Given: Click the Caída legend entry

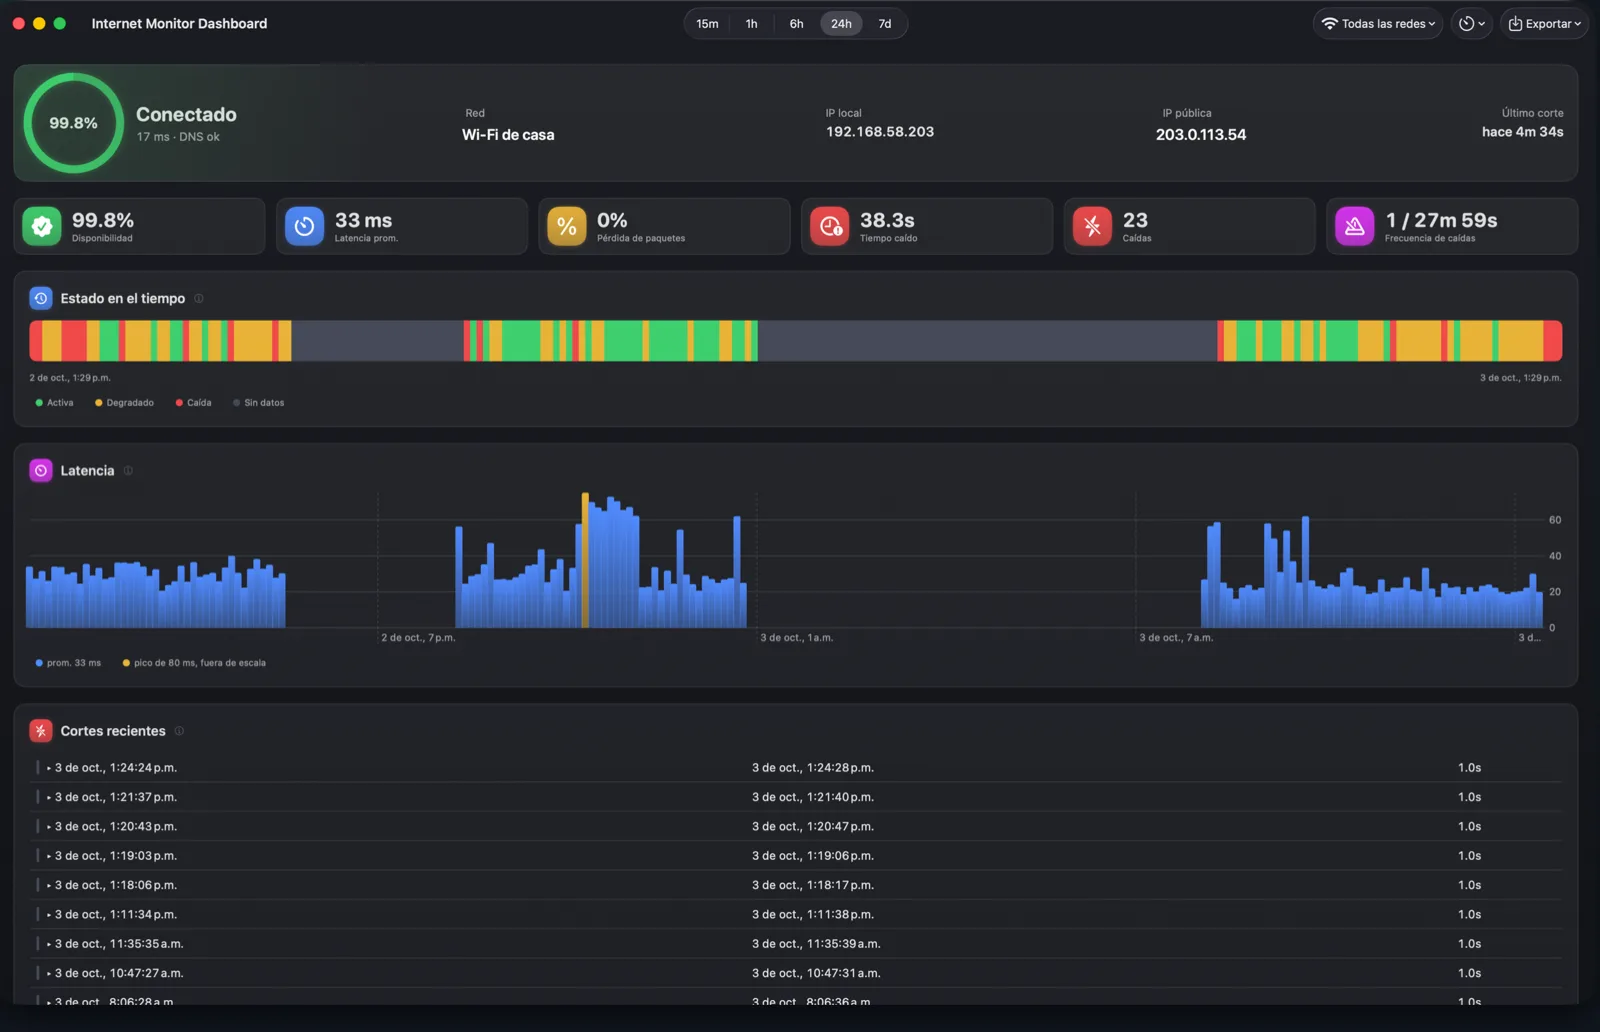Looking at the screenshot, I should click(x=193, y=403).
